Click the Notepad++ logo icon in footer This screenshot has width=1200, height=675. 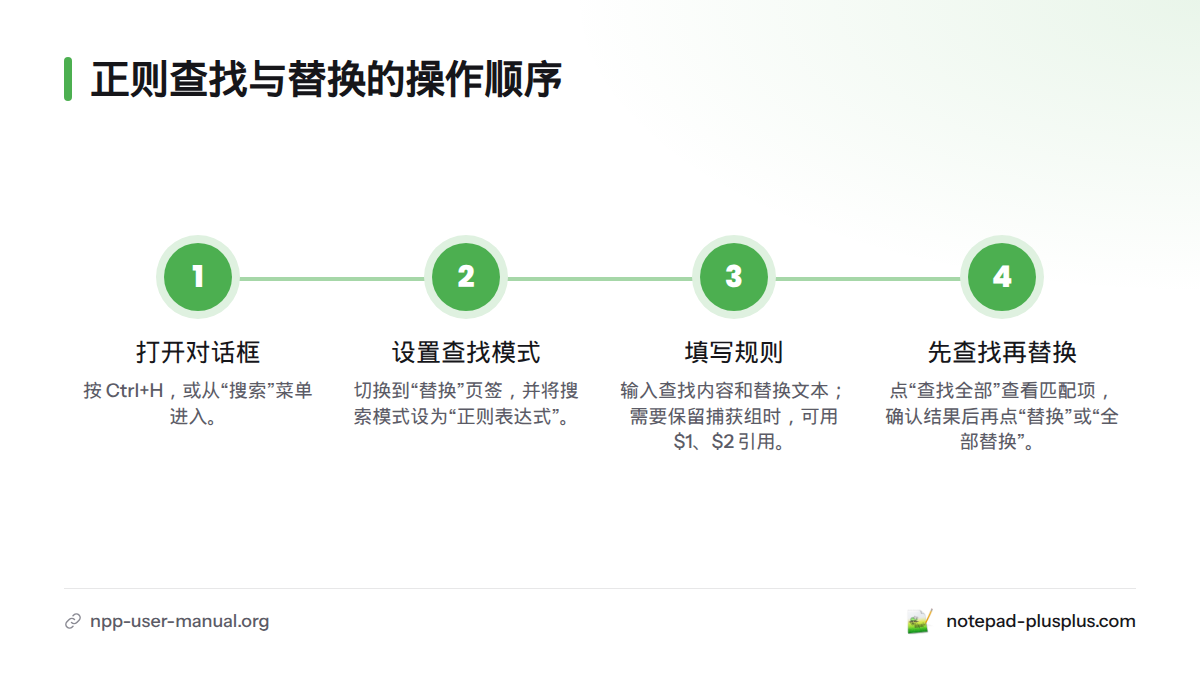pyautogui.click(x=920, y=621)
